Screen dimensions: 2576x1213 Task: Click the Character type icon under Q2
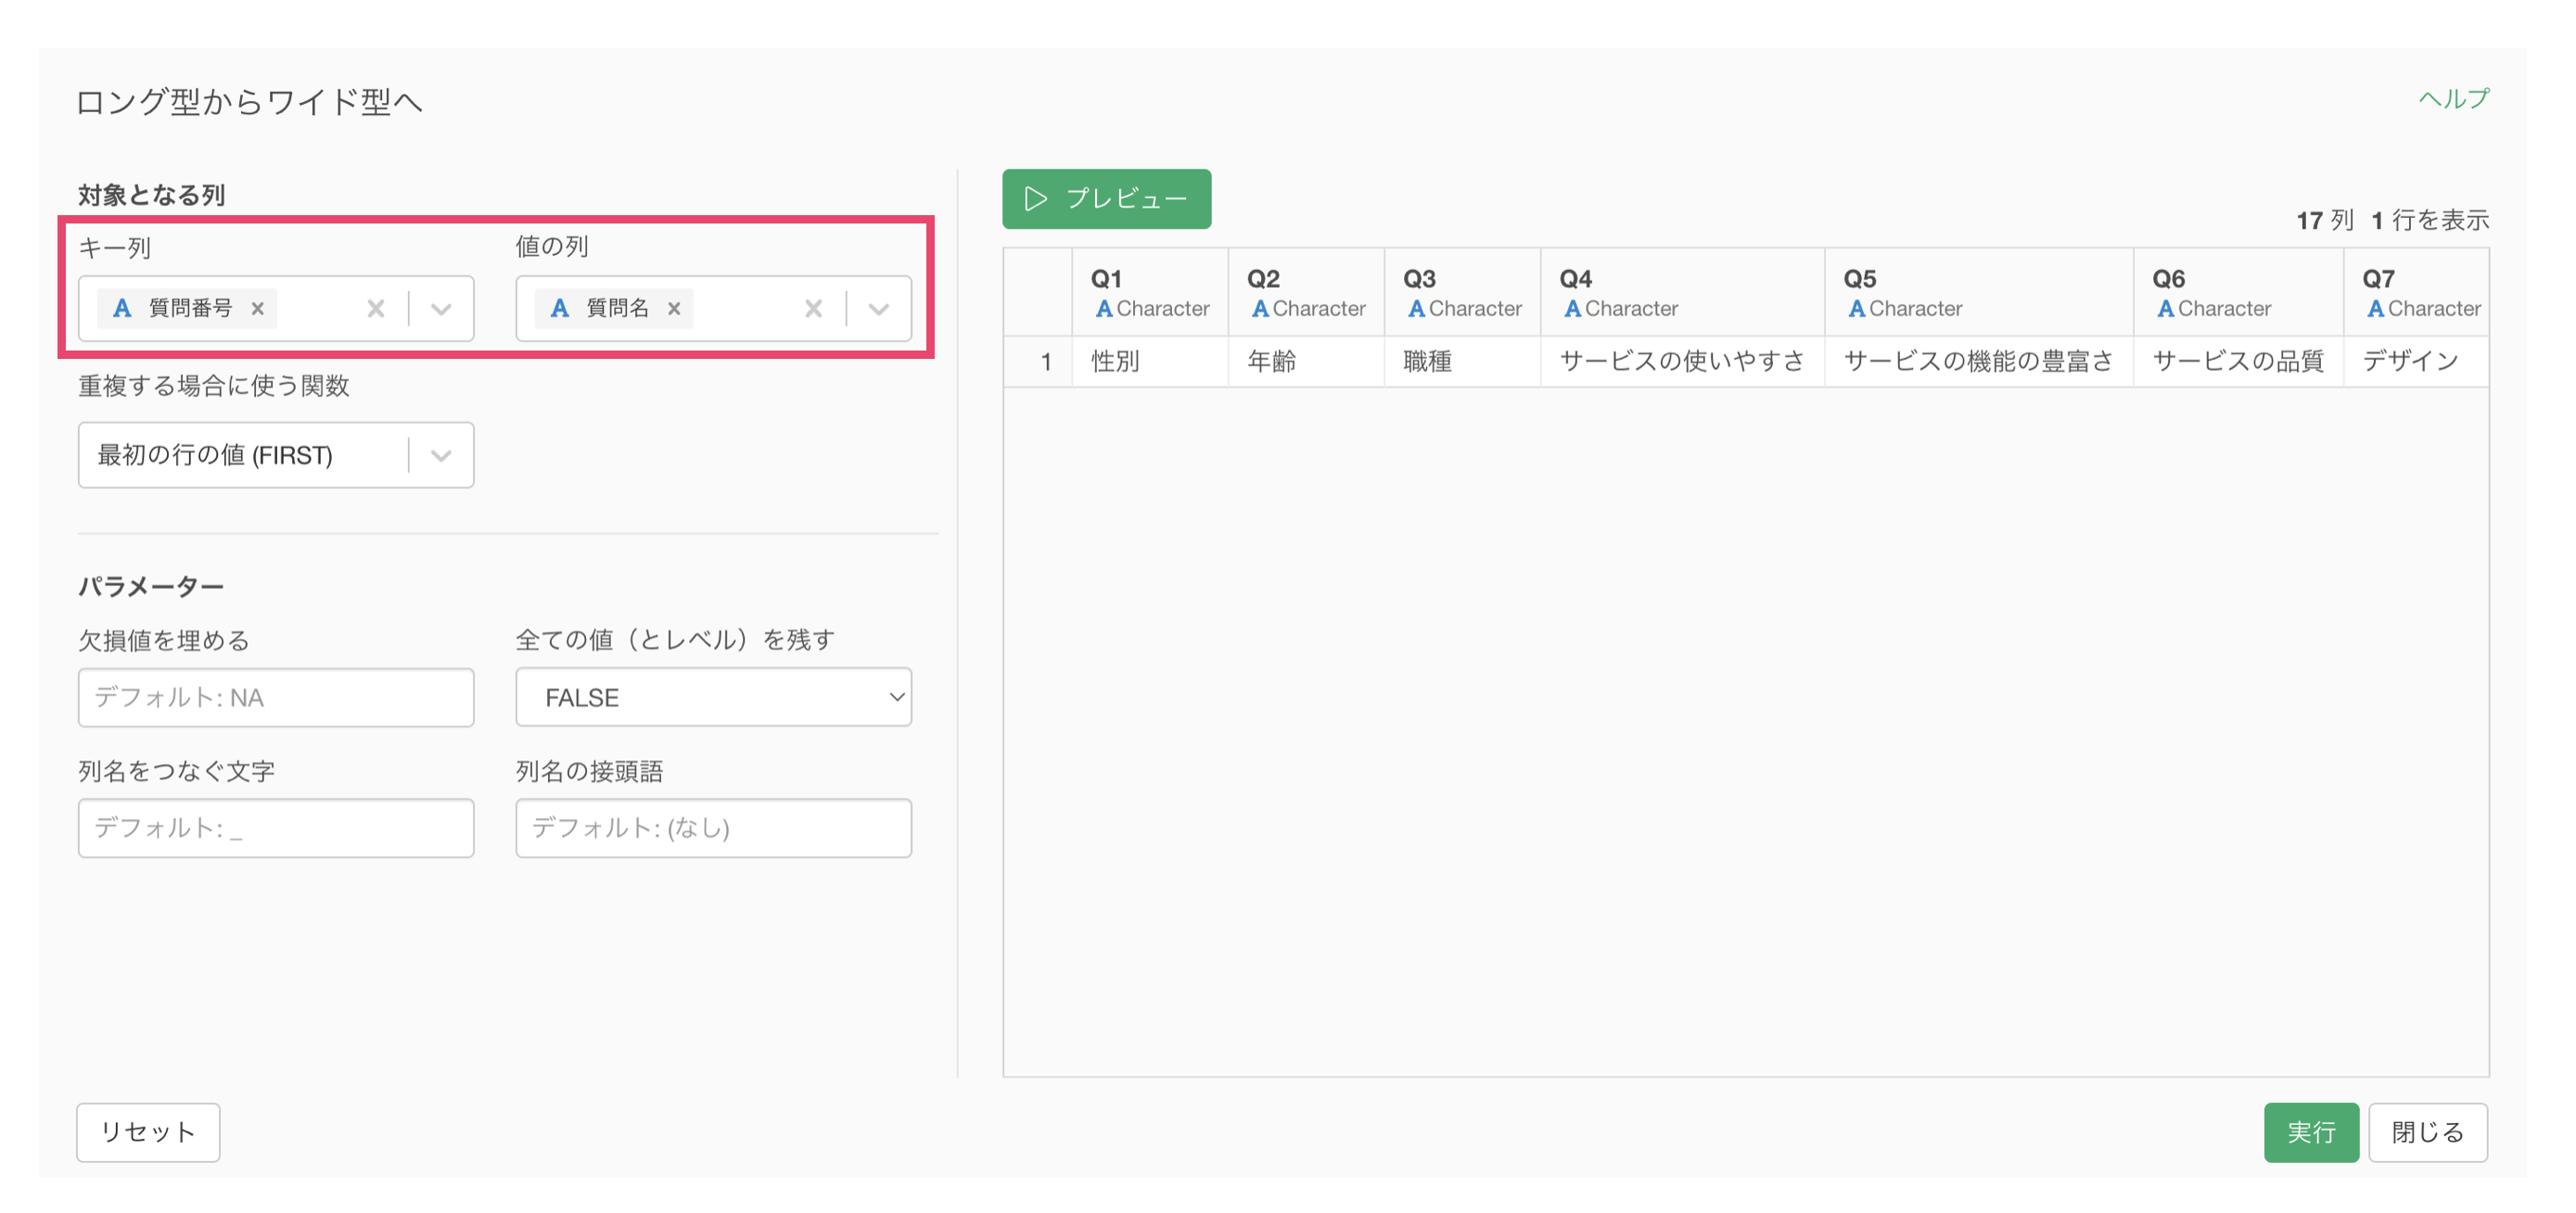(x=1260, y=309)
